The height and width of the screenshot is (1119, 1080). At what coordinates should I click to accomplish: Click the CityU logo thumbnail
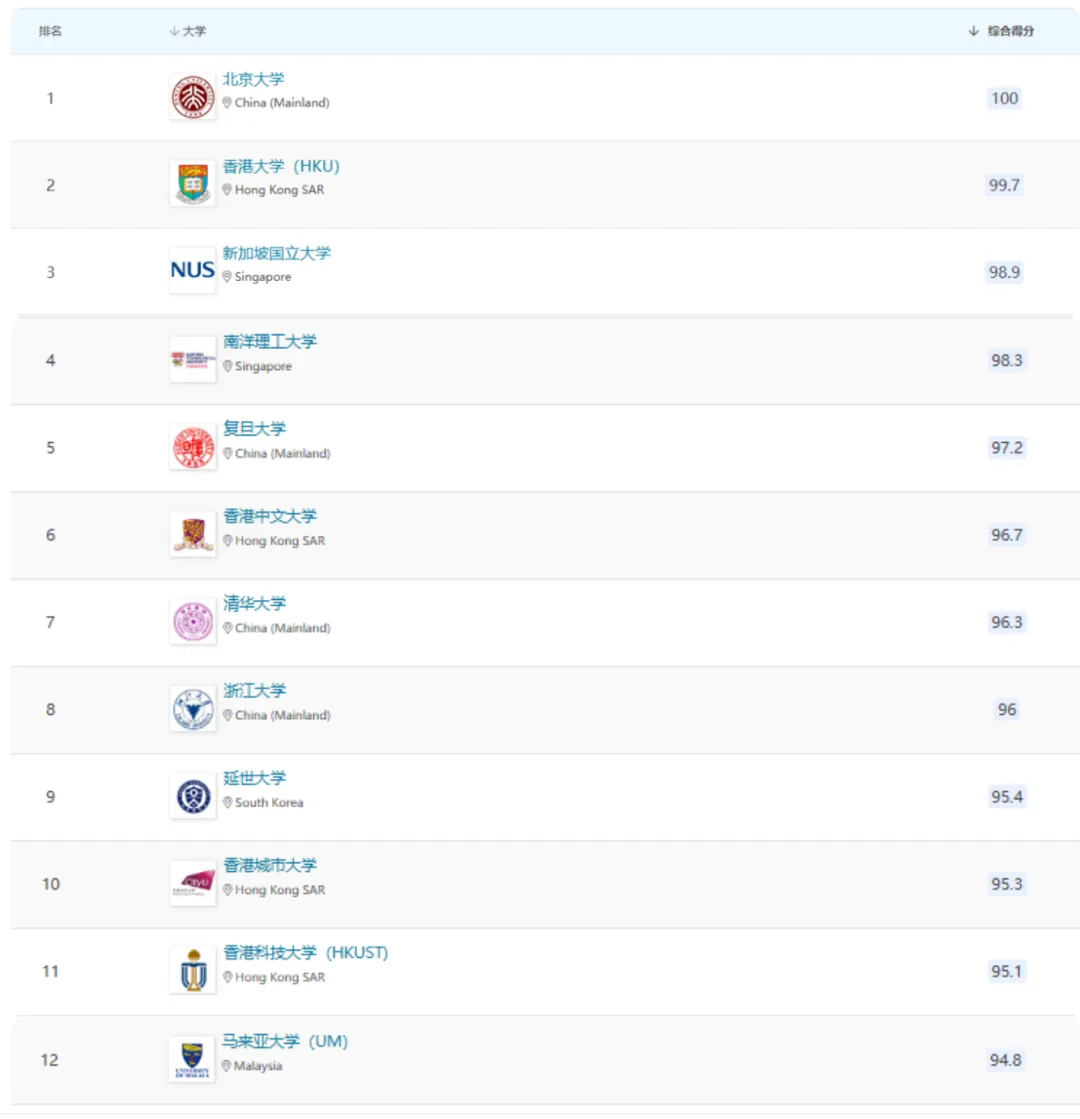193,883
